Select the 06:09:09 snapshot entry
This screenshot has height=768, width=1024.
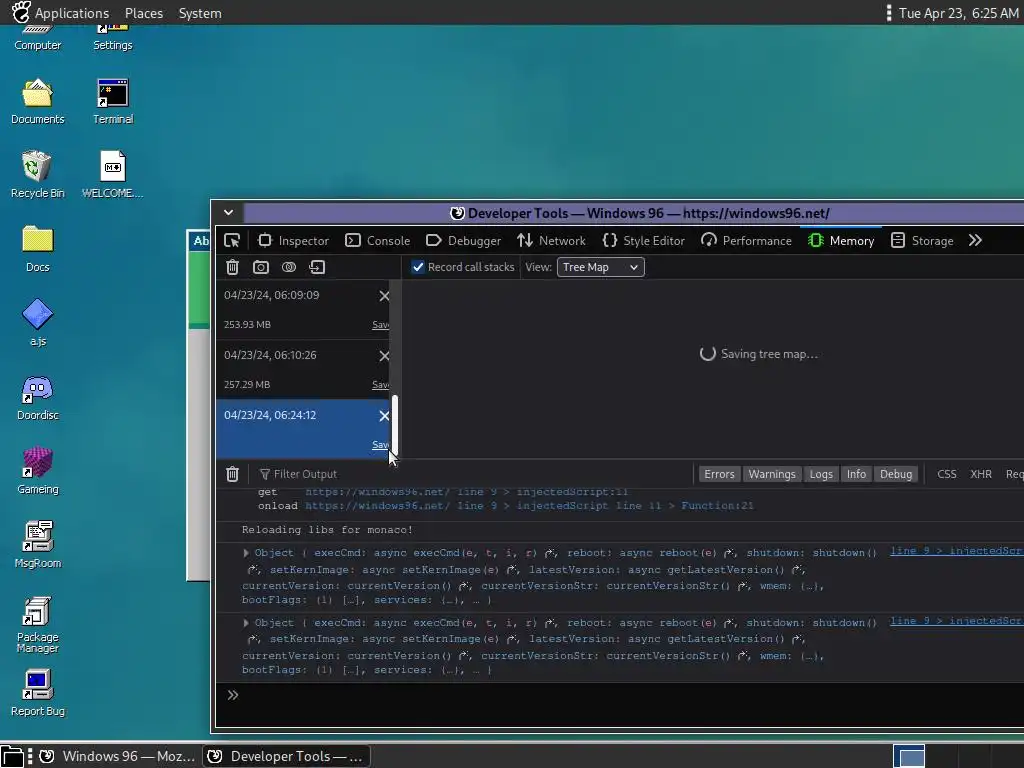tap(302, 310)
